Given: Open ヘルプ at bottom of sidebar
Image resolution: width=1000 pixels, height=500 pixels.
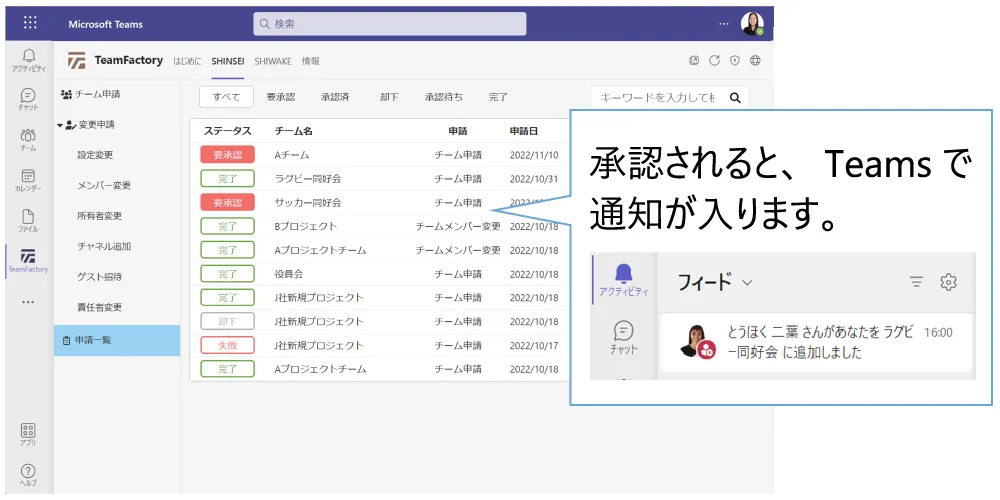Looking at the screenshot, I should pyautogui.click(x=28, y=474).
